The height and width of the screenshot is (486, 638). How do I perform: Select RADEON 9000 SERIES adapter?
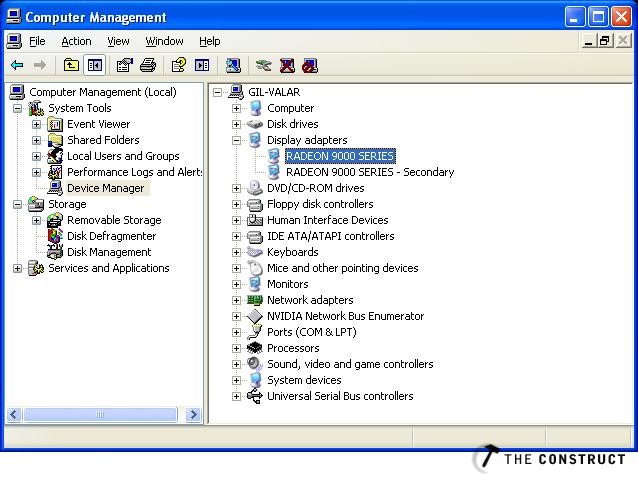pyautogui.click(x=340, y=156)
